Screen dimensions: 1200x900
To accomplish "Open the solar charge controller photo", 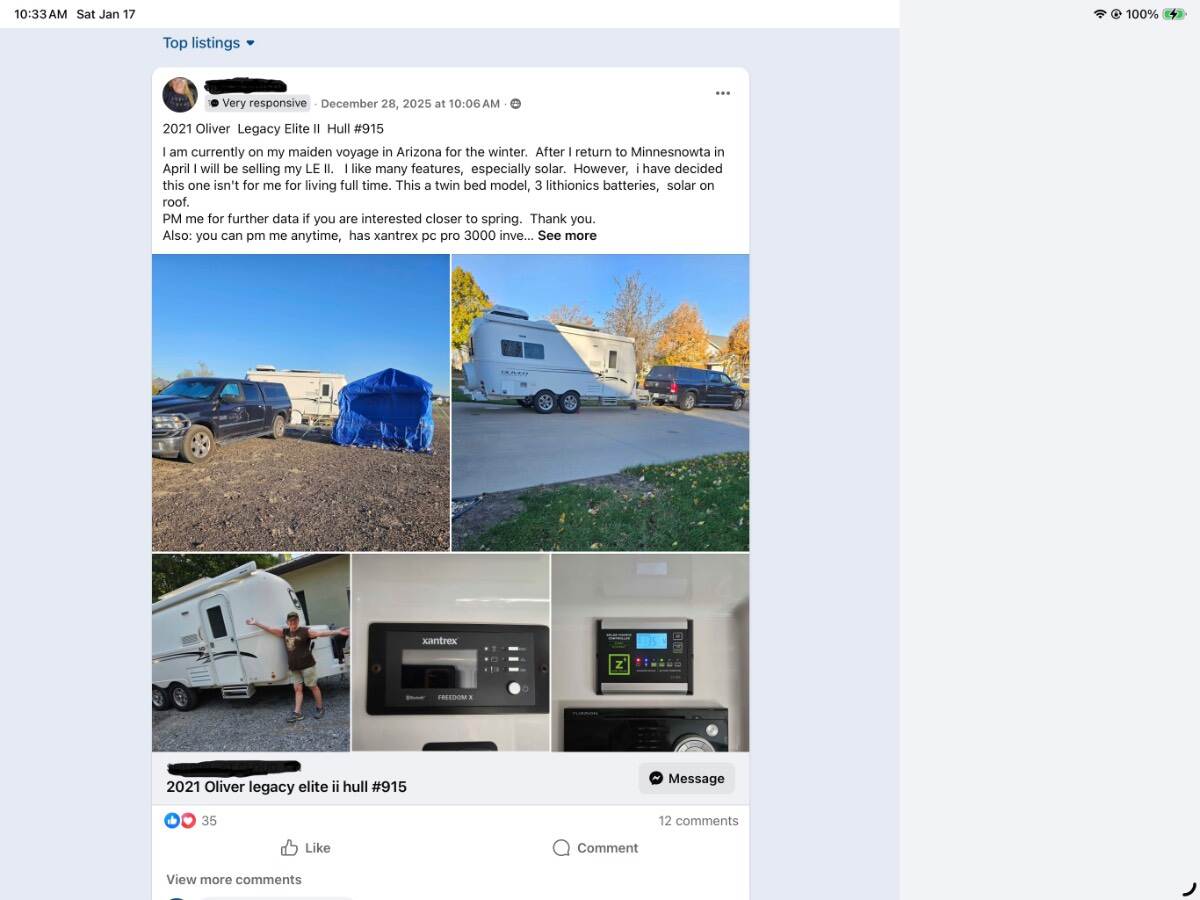I will point(650,652).
